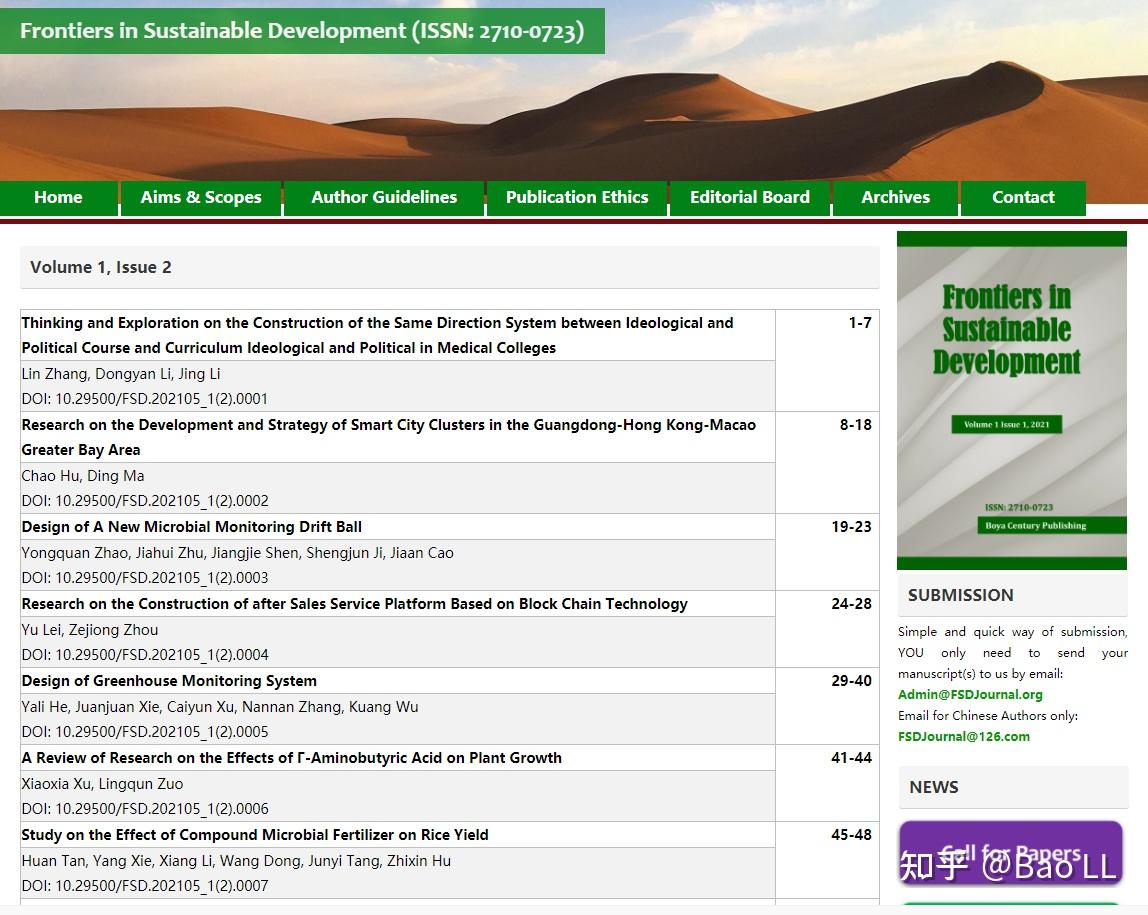Open the Author Guidelines section
The height and width of the screenshot is (915, 1148).
pyautogui.click(x=384, y=197)
